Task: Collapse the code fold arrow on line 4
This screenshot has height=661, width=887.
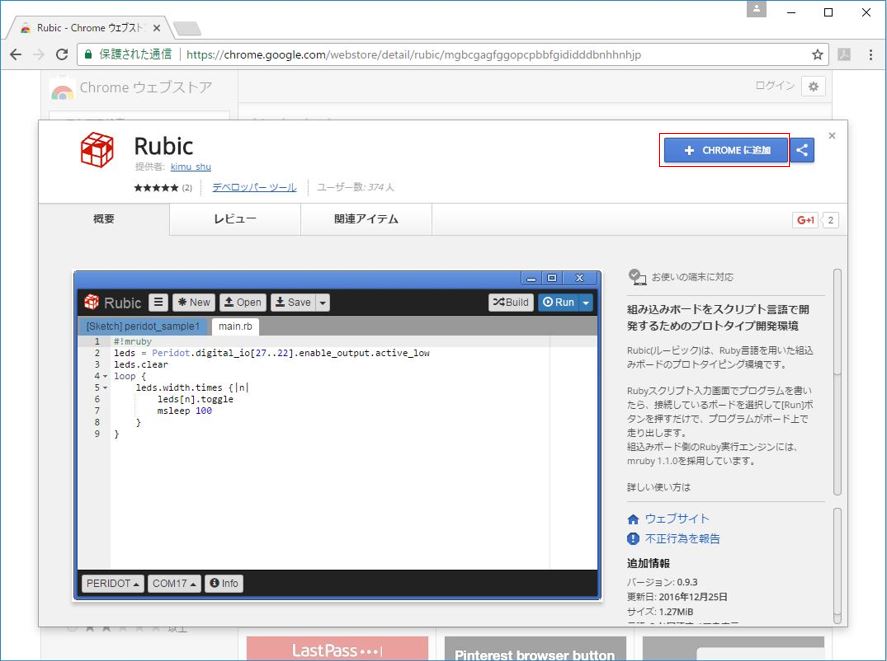Action: click(105, 376)
